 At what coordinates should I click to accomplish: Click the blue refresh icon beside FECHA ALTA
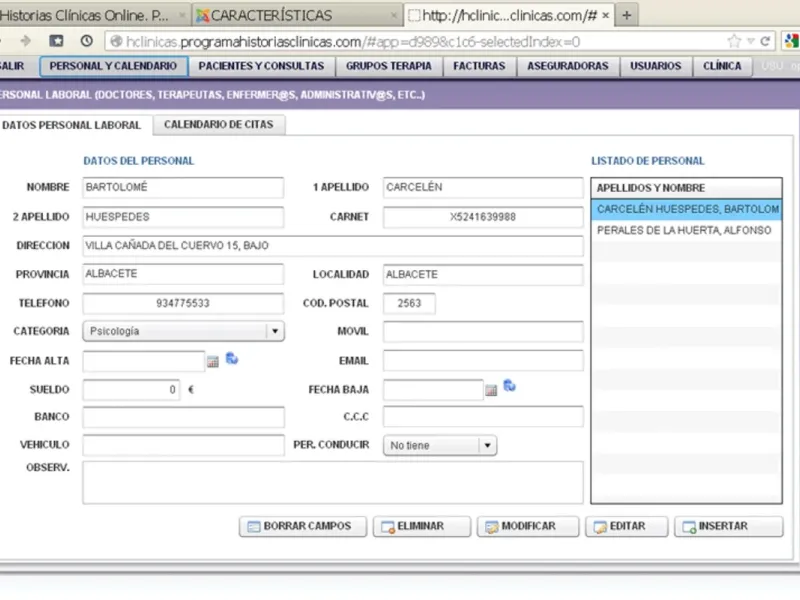[232, 359]
